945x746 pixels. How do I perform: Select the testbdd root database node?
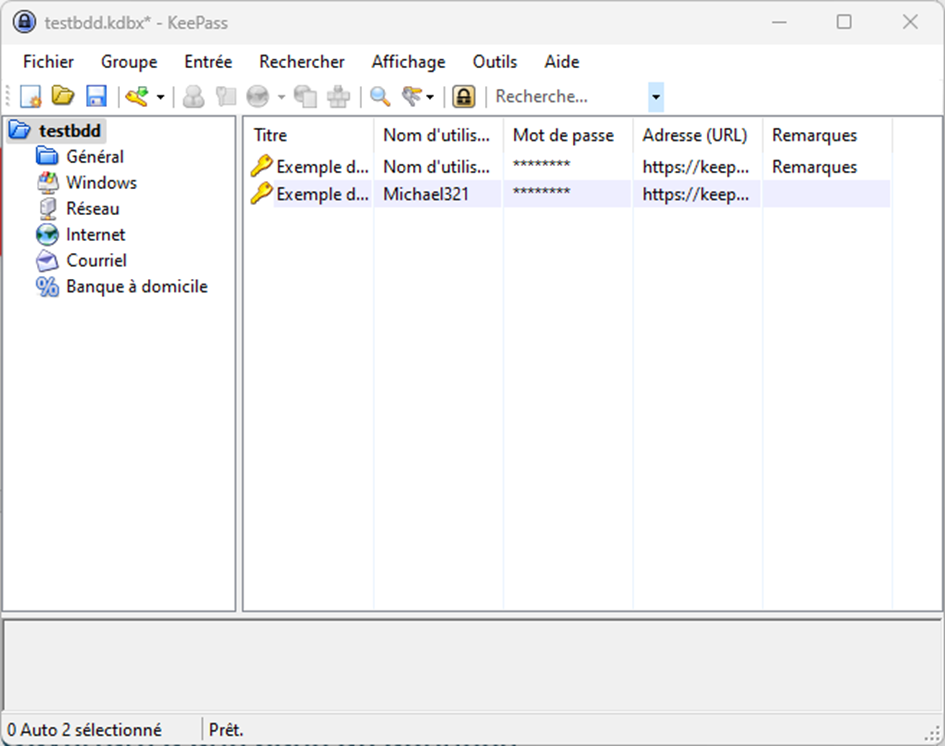70,130
